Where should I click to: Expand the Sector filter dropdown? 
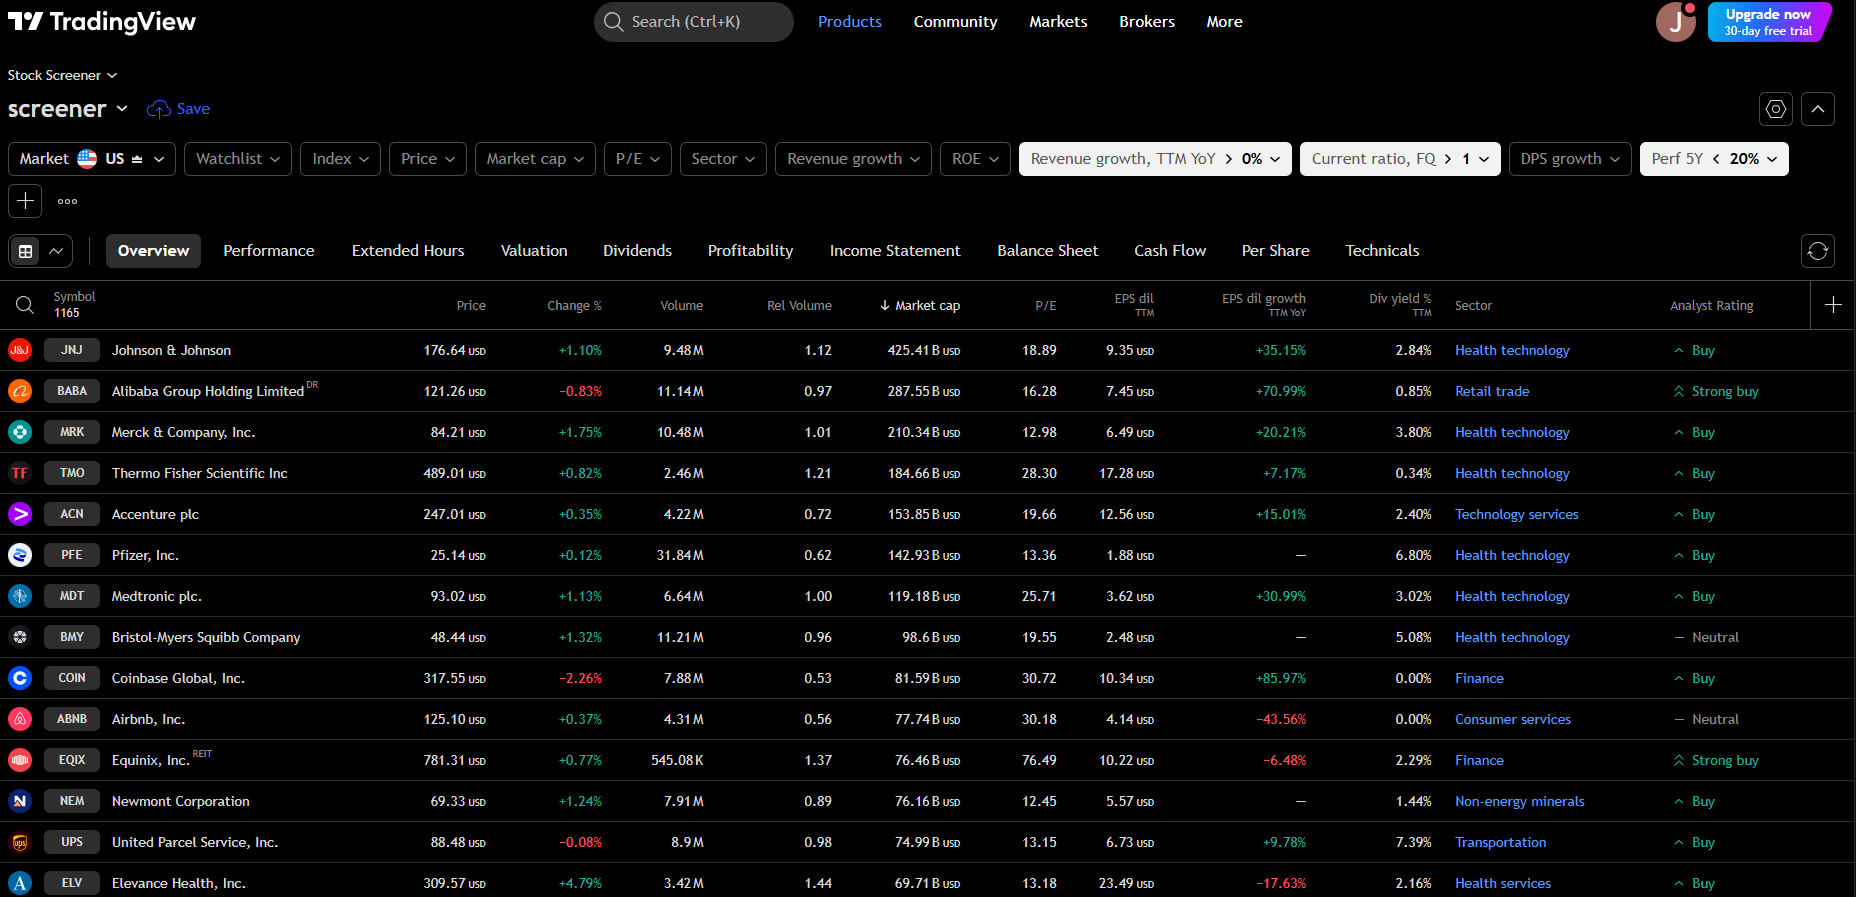tap(722, 159)
